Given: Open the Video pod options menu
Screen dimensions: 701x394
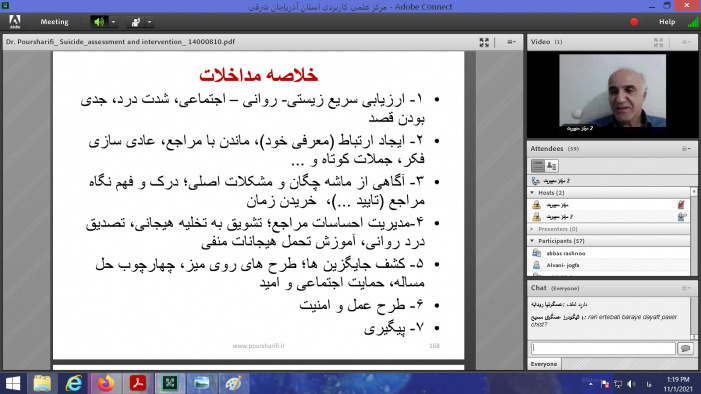Looking at the screenshot, I should click(x=686, y=42).
